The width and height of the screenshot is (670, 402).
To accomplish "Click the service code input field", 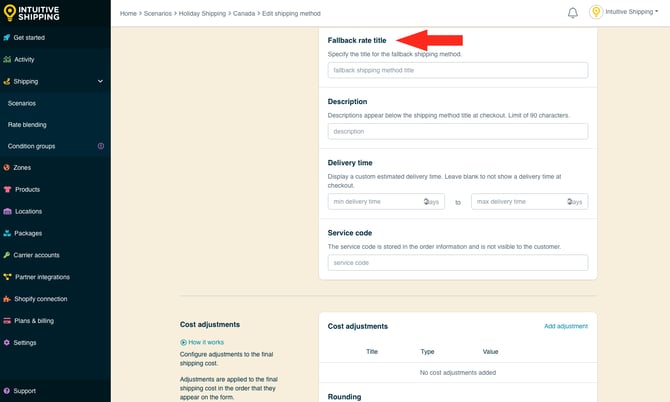I will point(457,263).
